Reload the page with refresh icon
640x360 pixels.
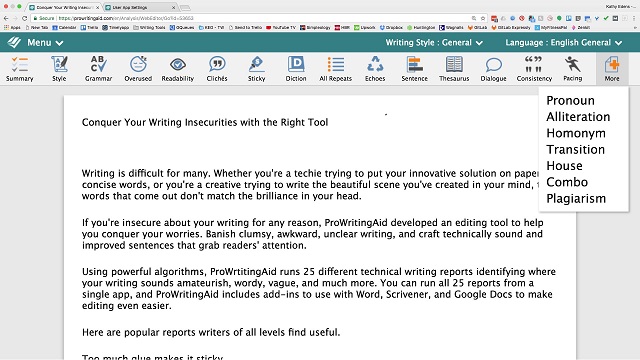point(24,18)
